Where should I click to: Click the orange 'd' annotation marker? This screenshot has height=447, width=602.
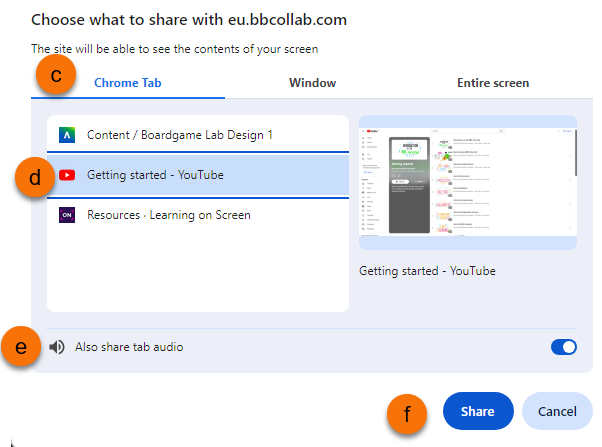(x=36, y=178)
